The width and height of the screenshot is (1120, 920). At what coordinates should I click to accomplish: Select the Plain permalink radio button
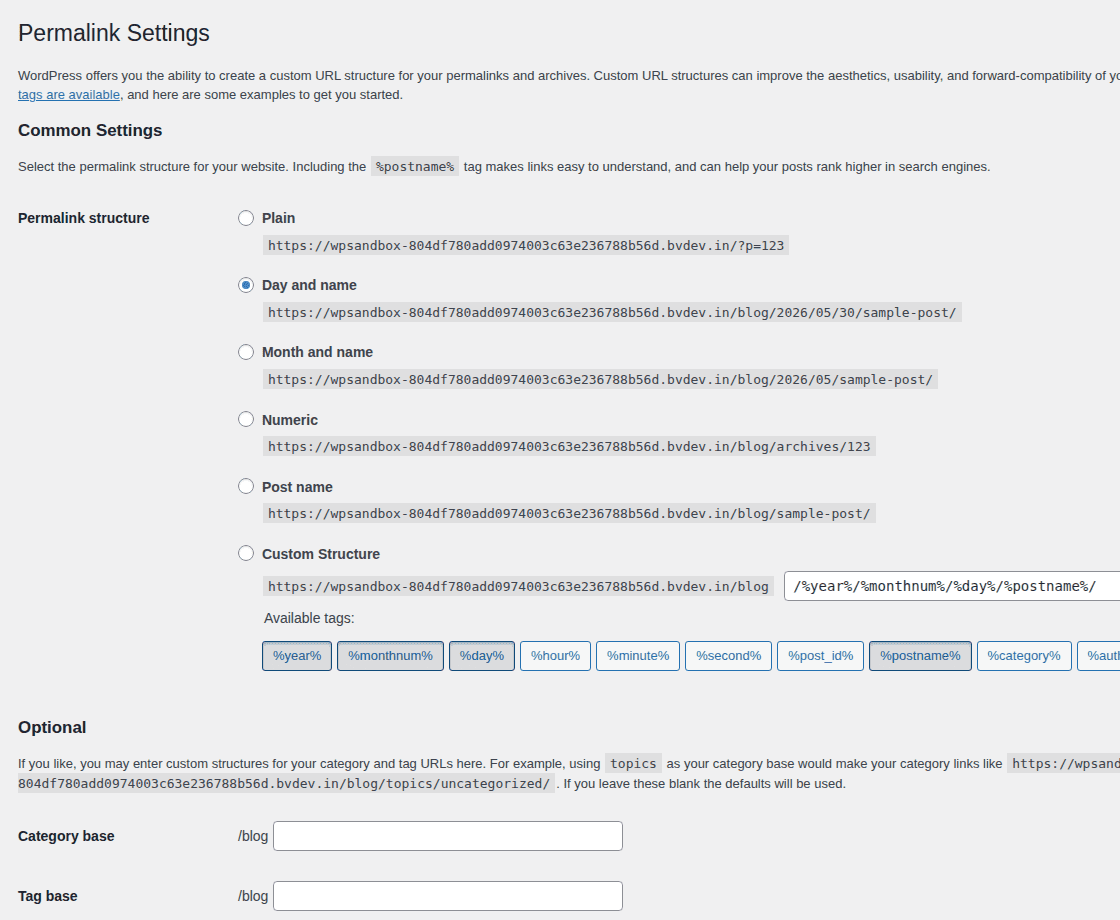[246, 218]
